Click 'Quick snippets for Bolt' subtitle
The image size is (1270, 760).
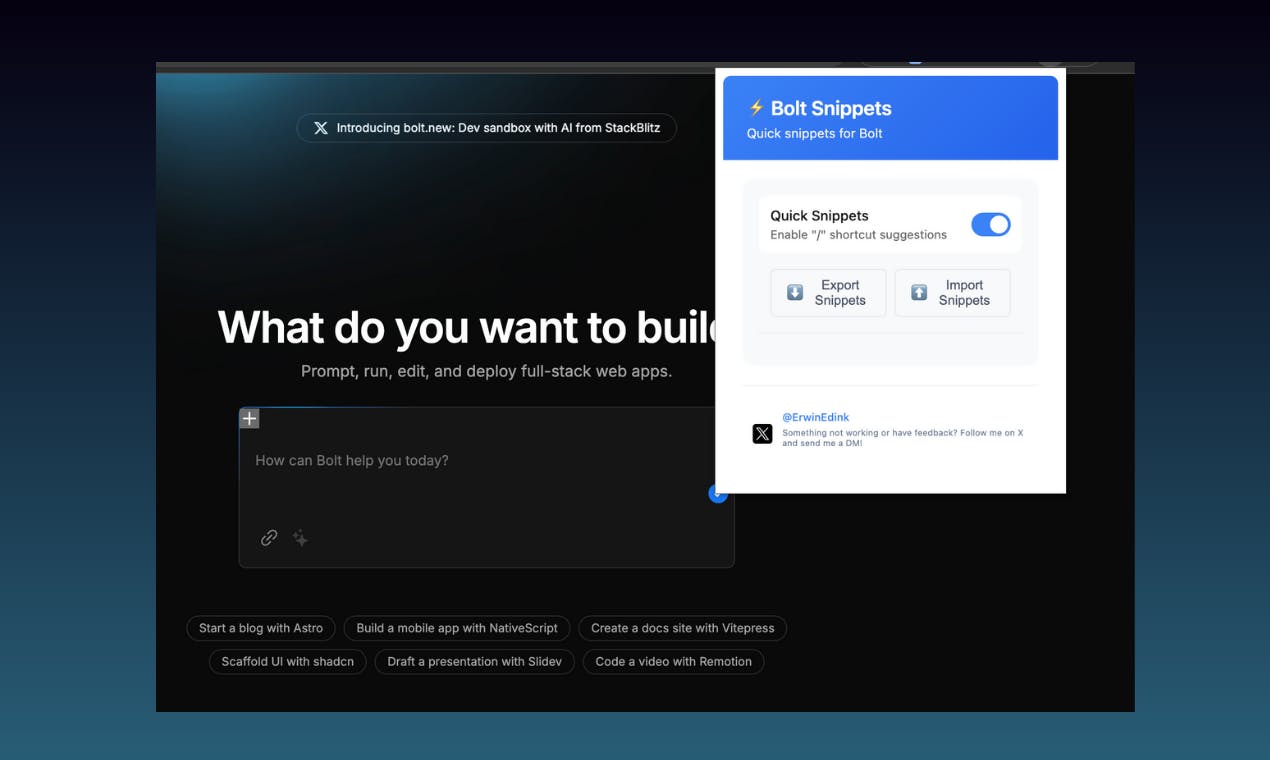(x=814, y=133)
